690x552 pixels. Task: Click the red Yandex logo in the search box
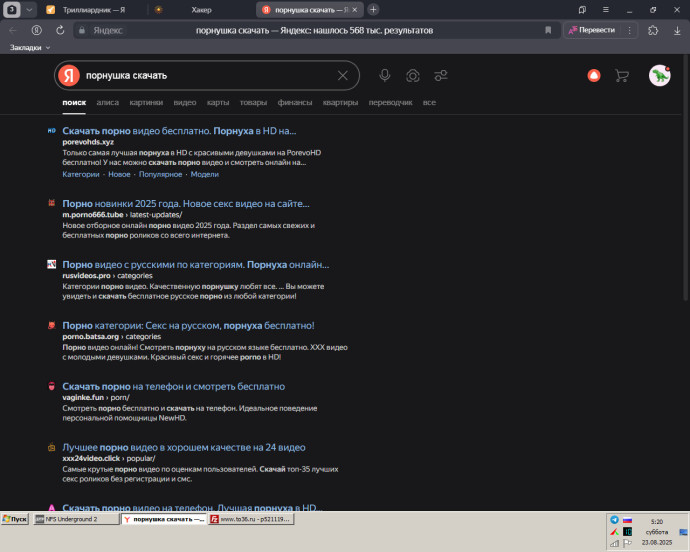pos(69,75)
